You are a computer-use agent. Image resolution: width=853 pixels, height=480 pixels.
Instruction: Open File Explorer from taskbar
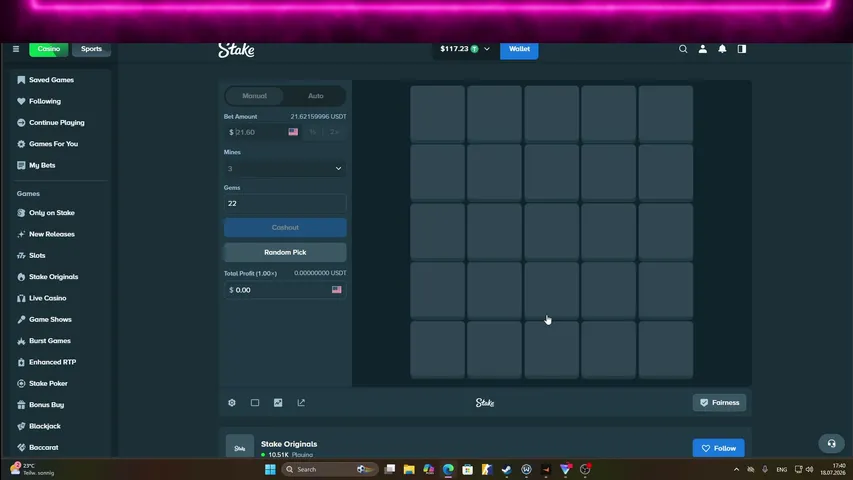[409, 469]
